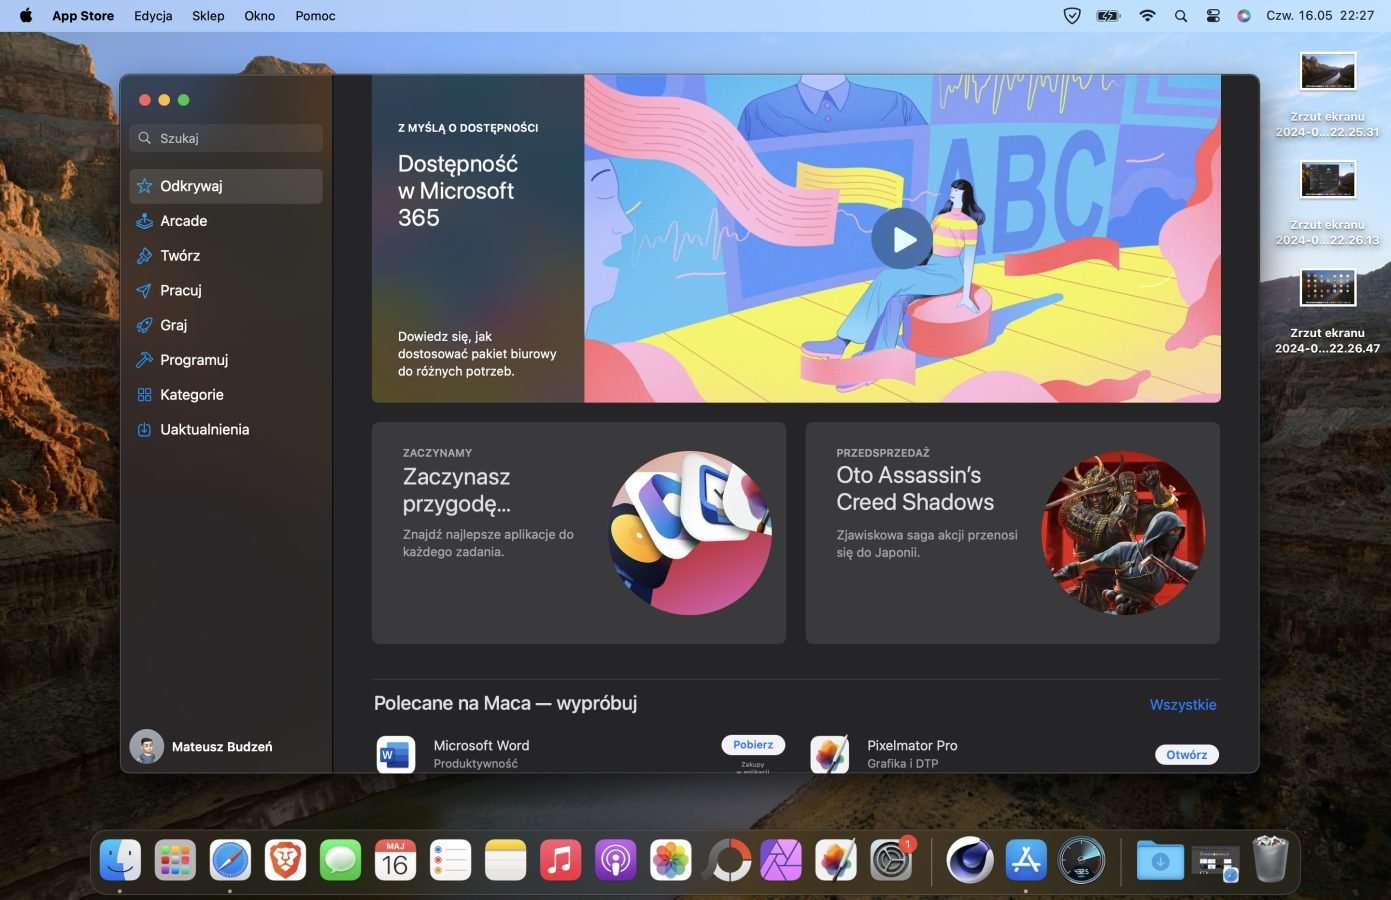Open the Okno menu

259,16
